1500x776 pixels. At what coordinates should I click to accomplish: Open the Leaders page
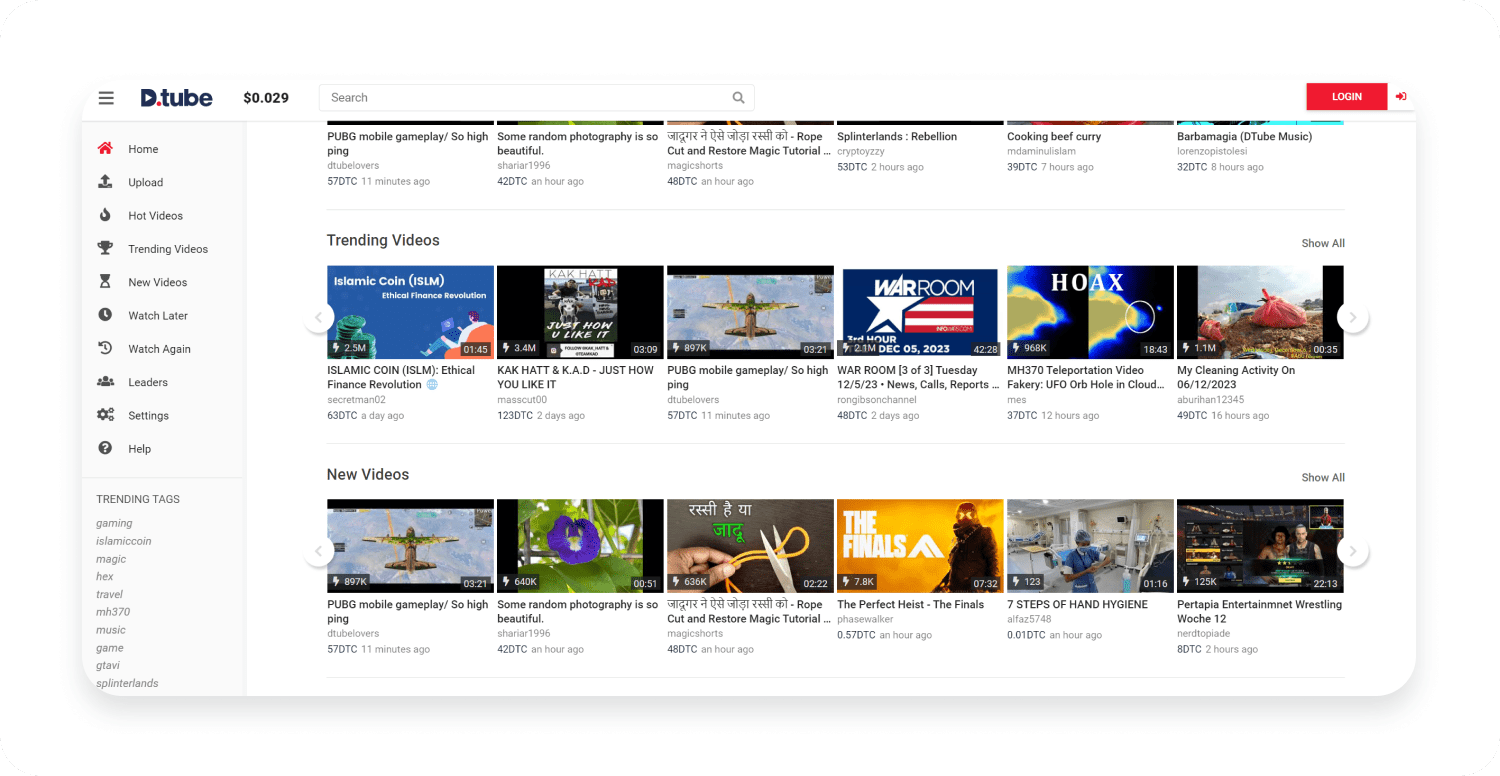tap(148, 382)
